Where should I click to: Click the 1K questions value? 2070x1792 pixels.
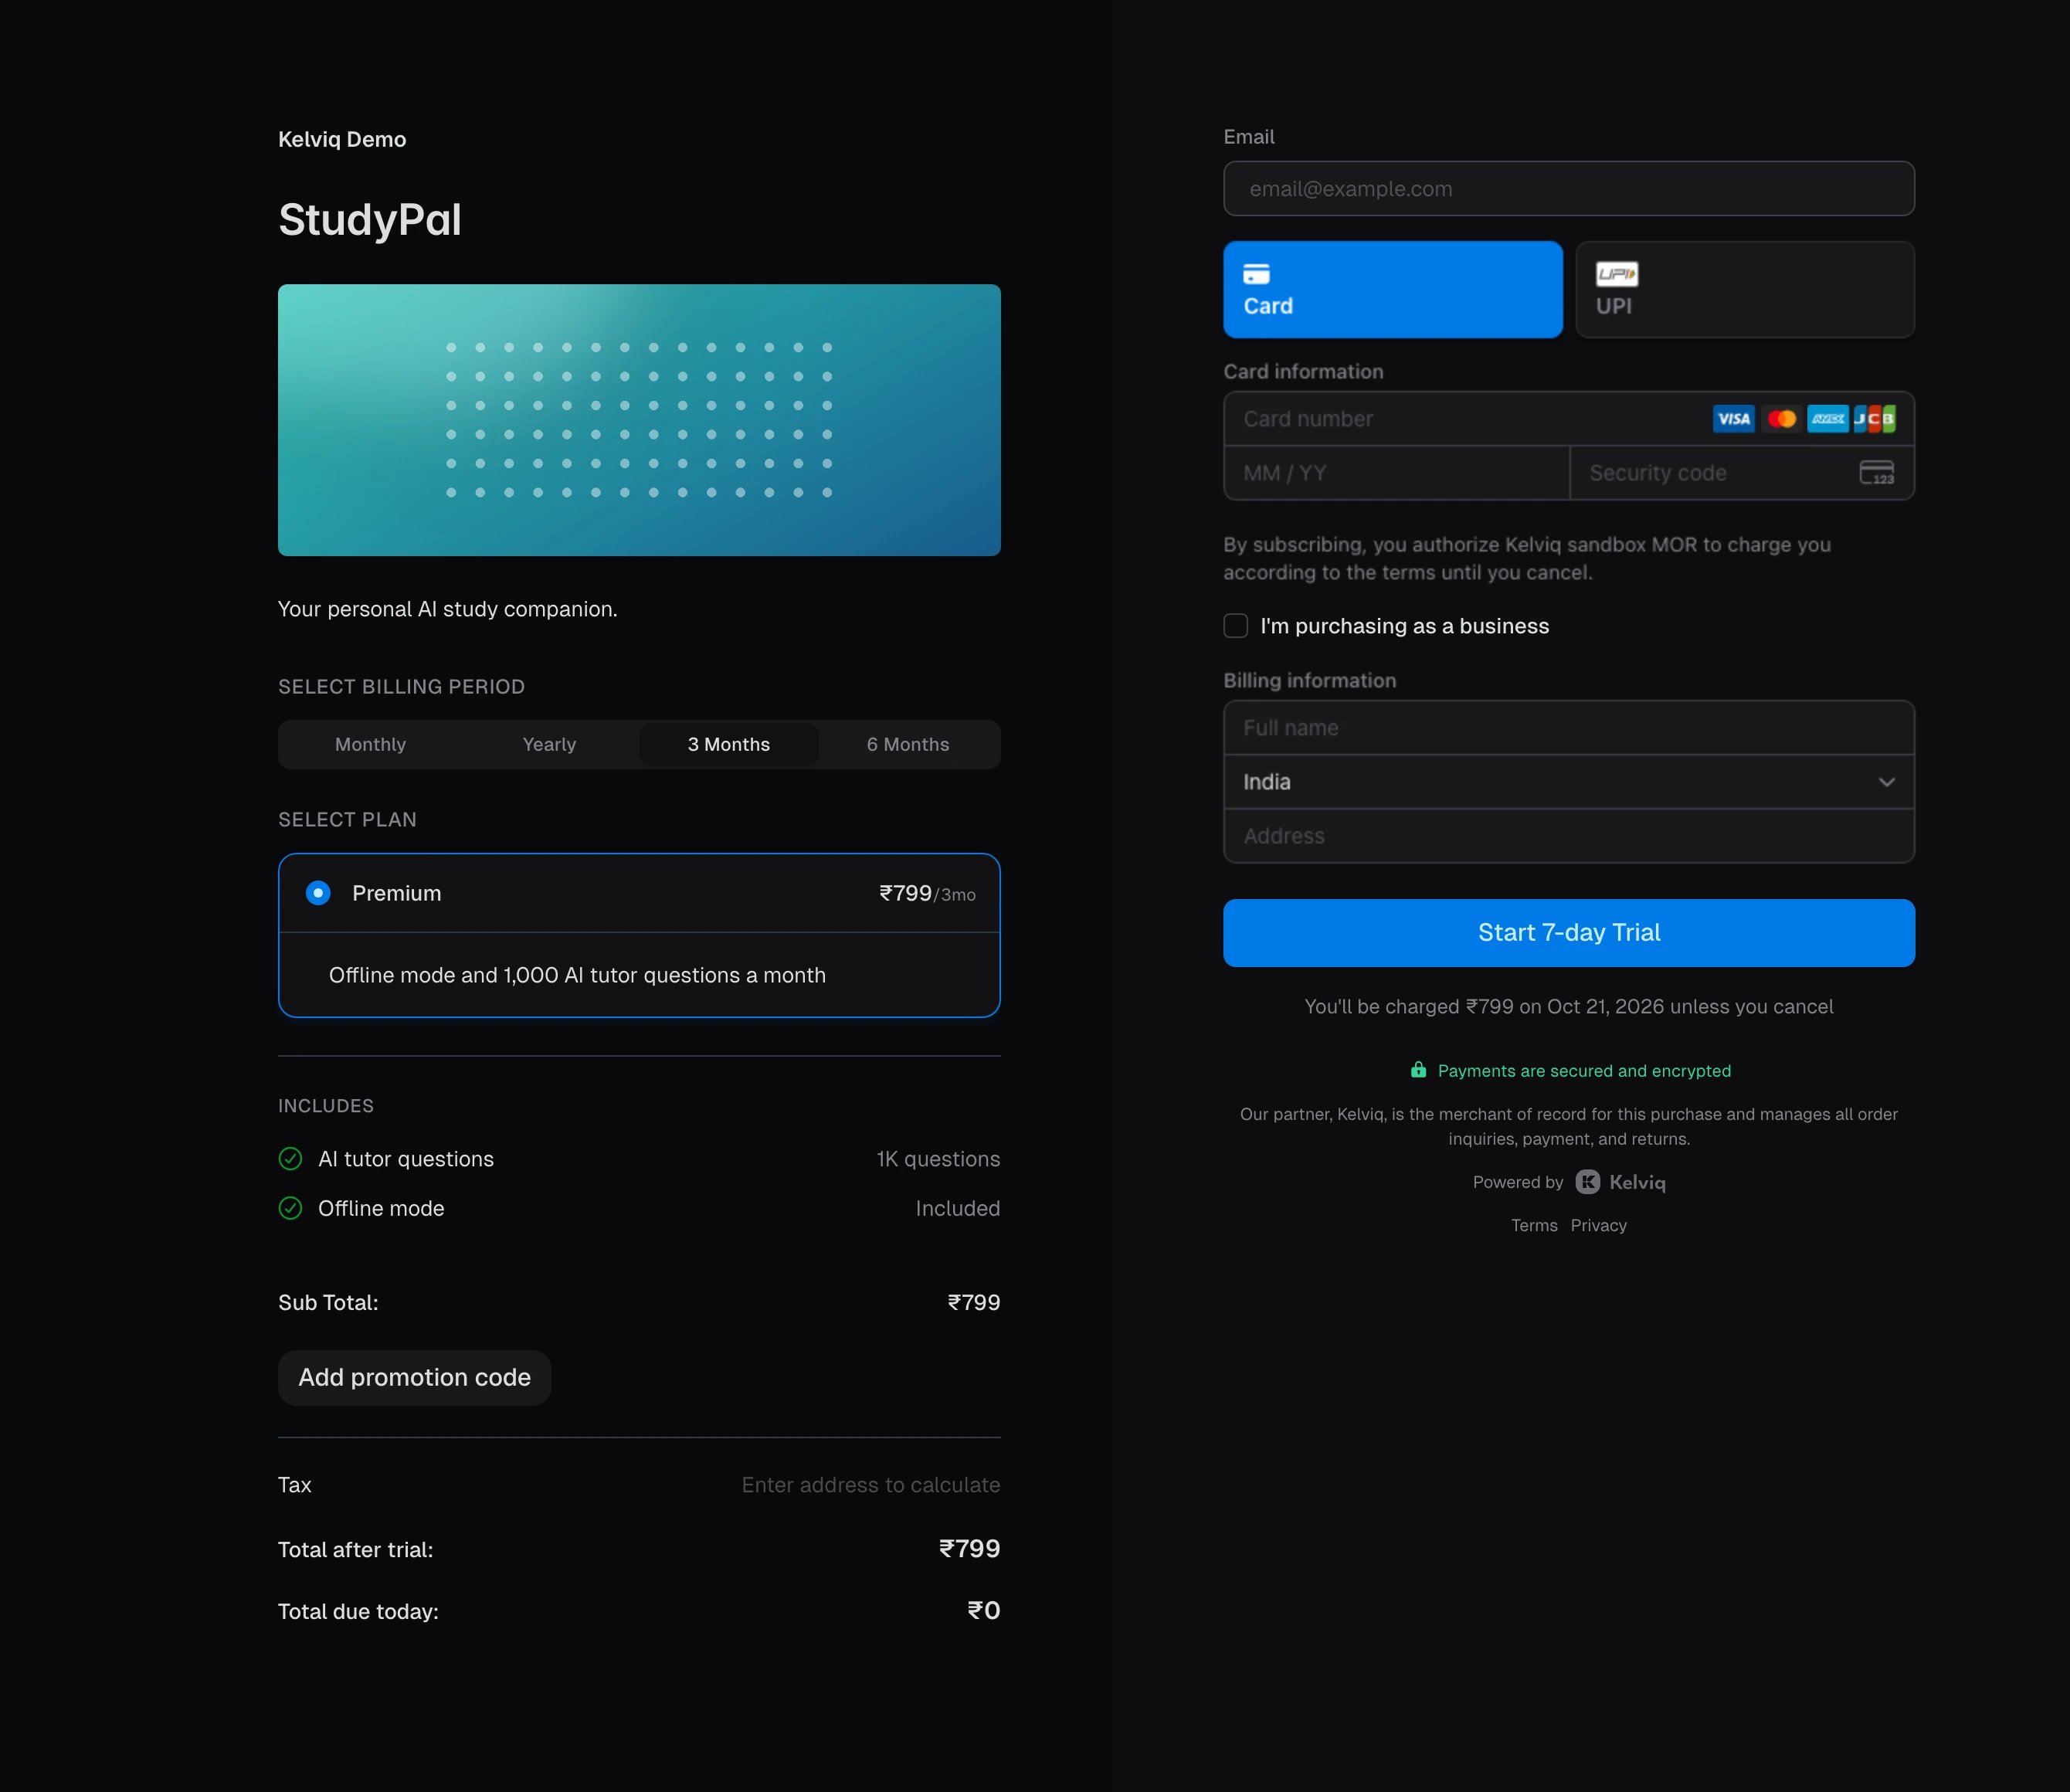(x=938, y=1159)
